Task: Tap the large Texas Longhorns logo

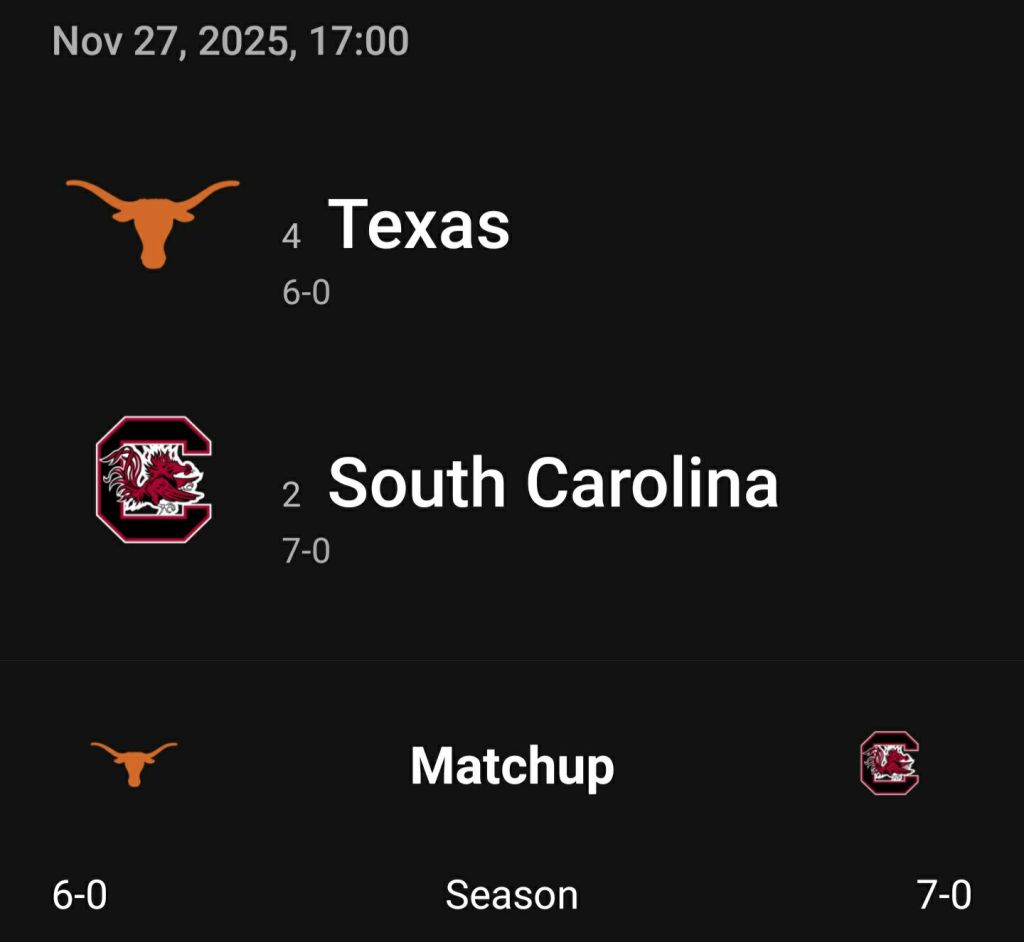Action: click(152, 221)
